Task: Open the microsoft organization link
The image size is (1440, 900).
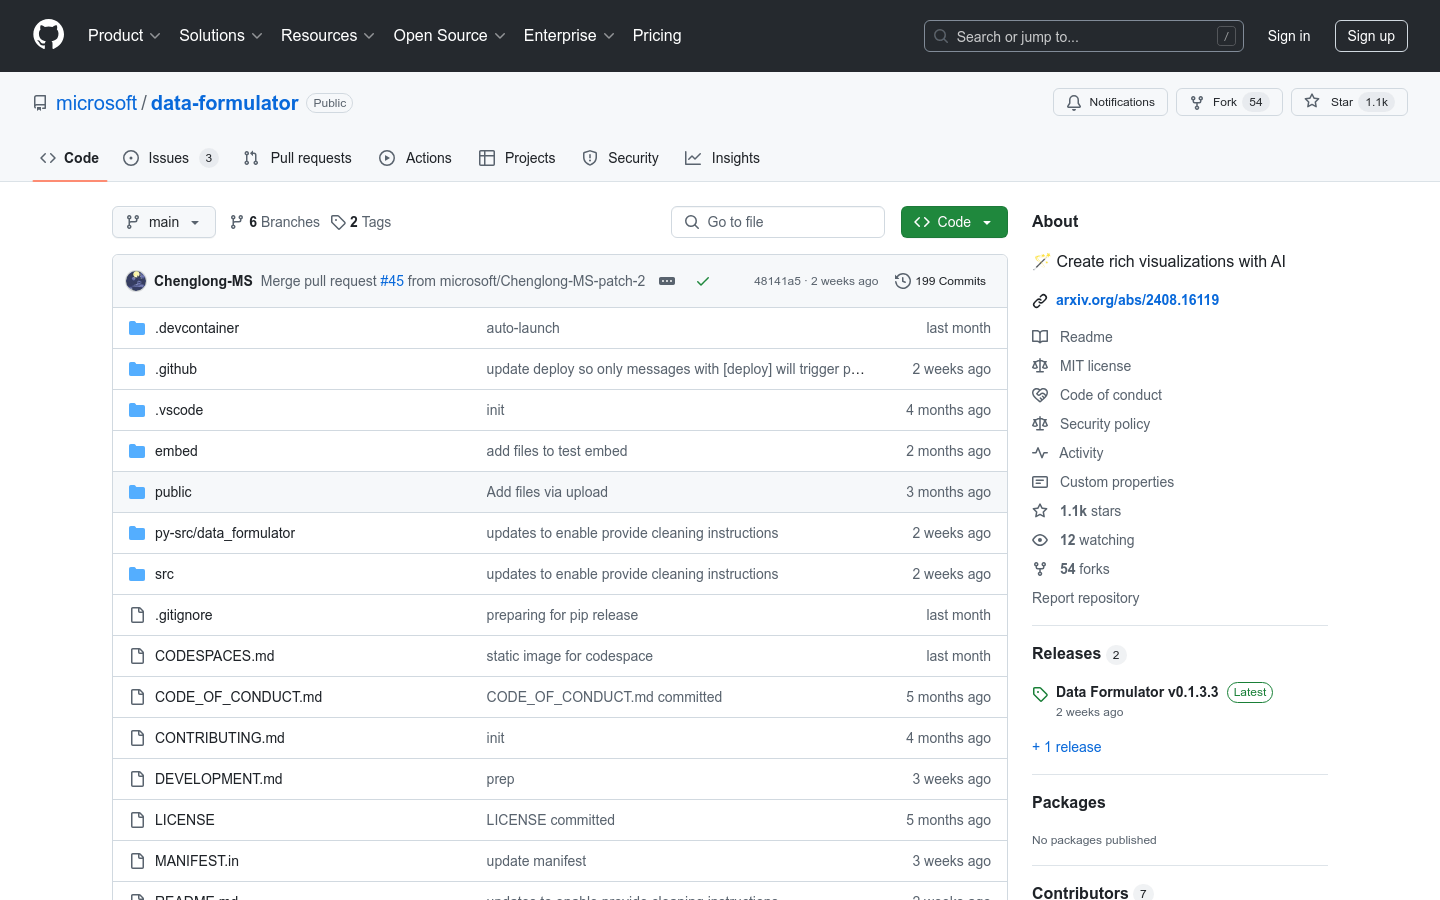Action: (x=96, y=103)
